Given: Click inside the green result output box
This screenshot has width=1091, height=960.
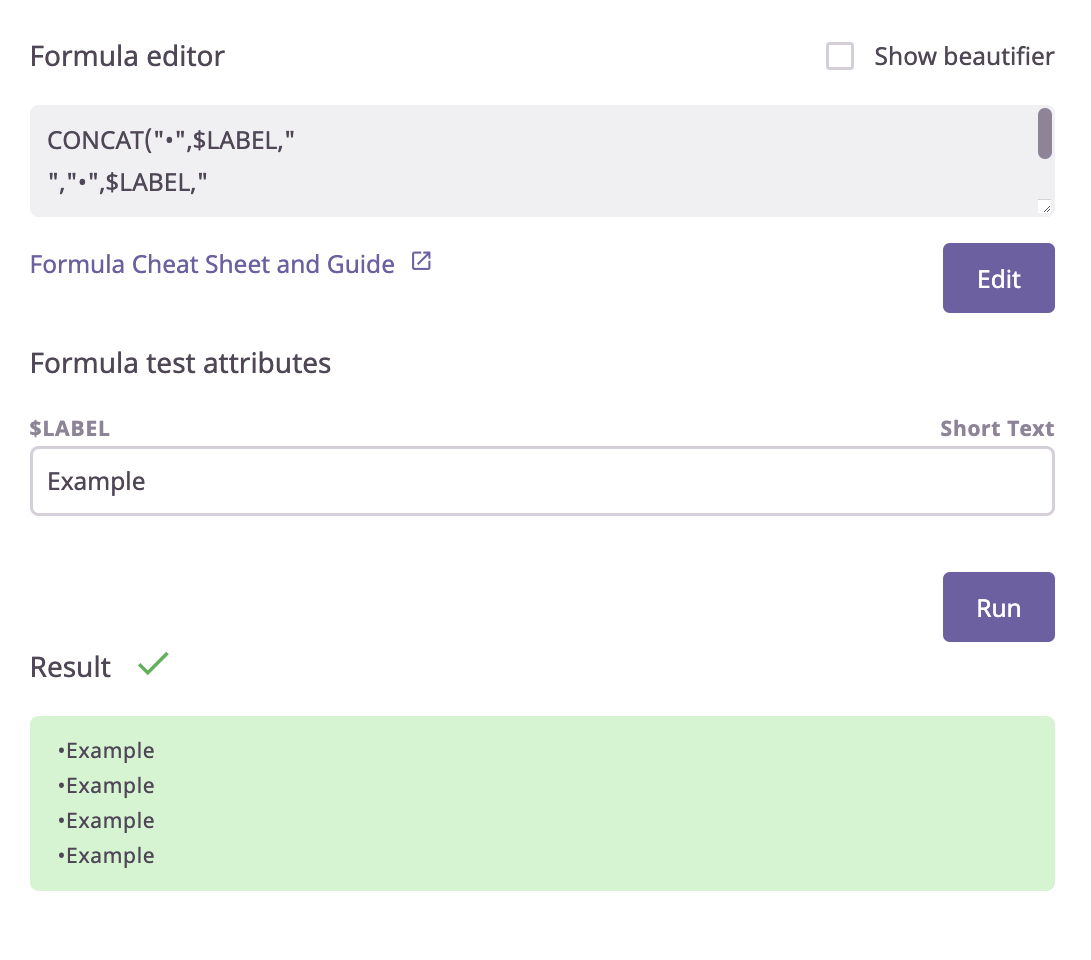Looking at the screenshot, I should [x=542, y=803].
